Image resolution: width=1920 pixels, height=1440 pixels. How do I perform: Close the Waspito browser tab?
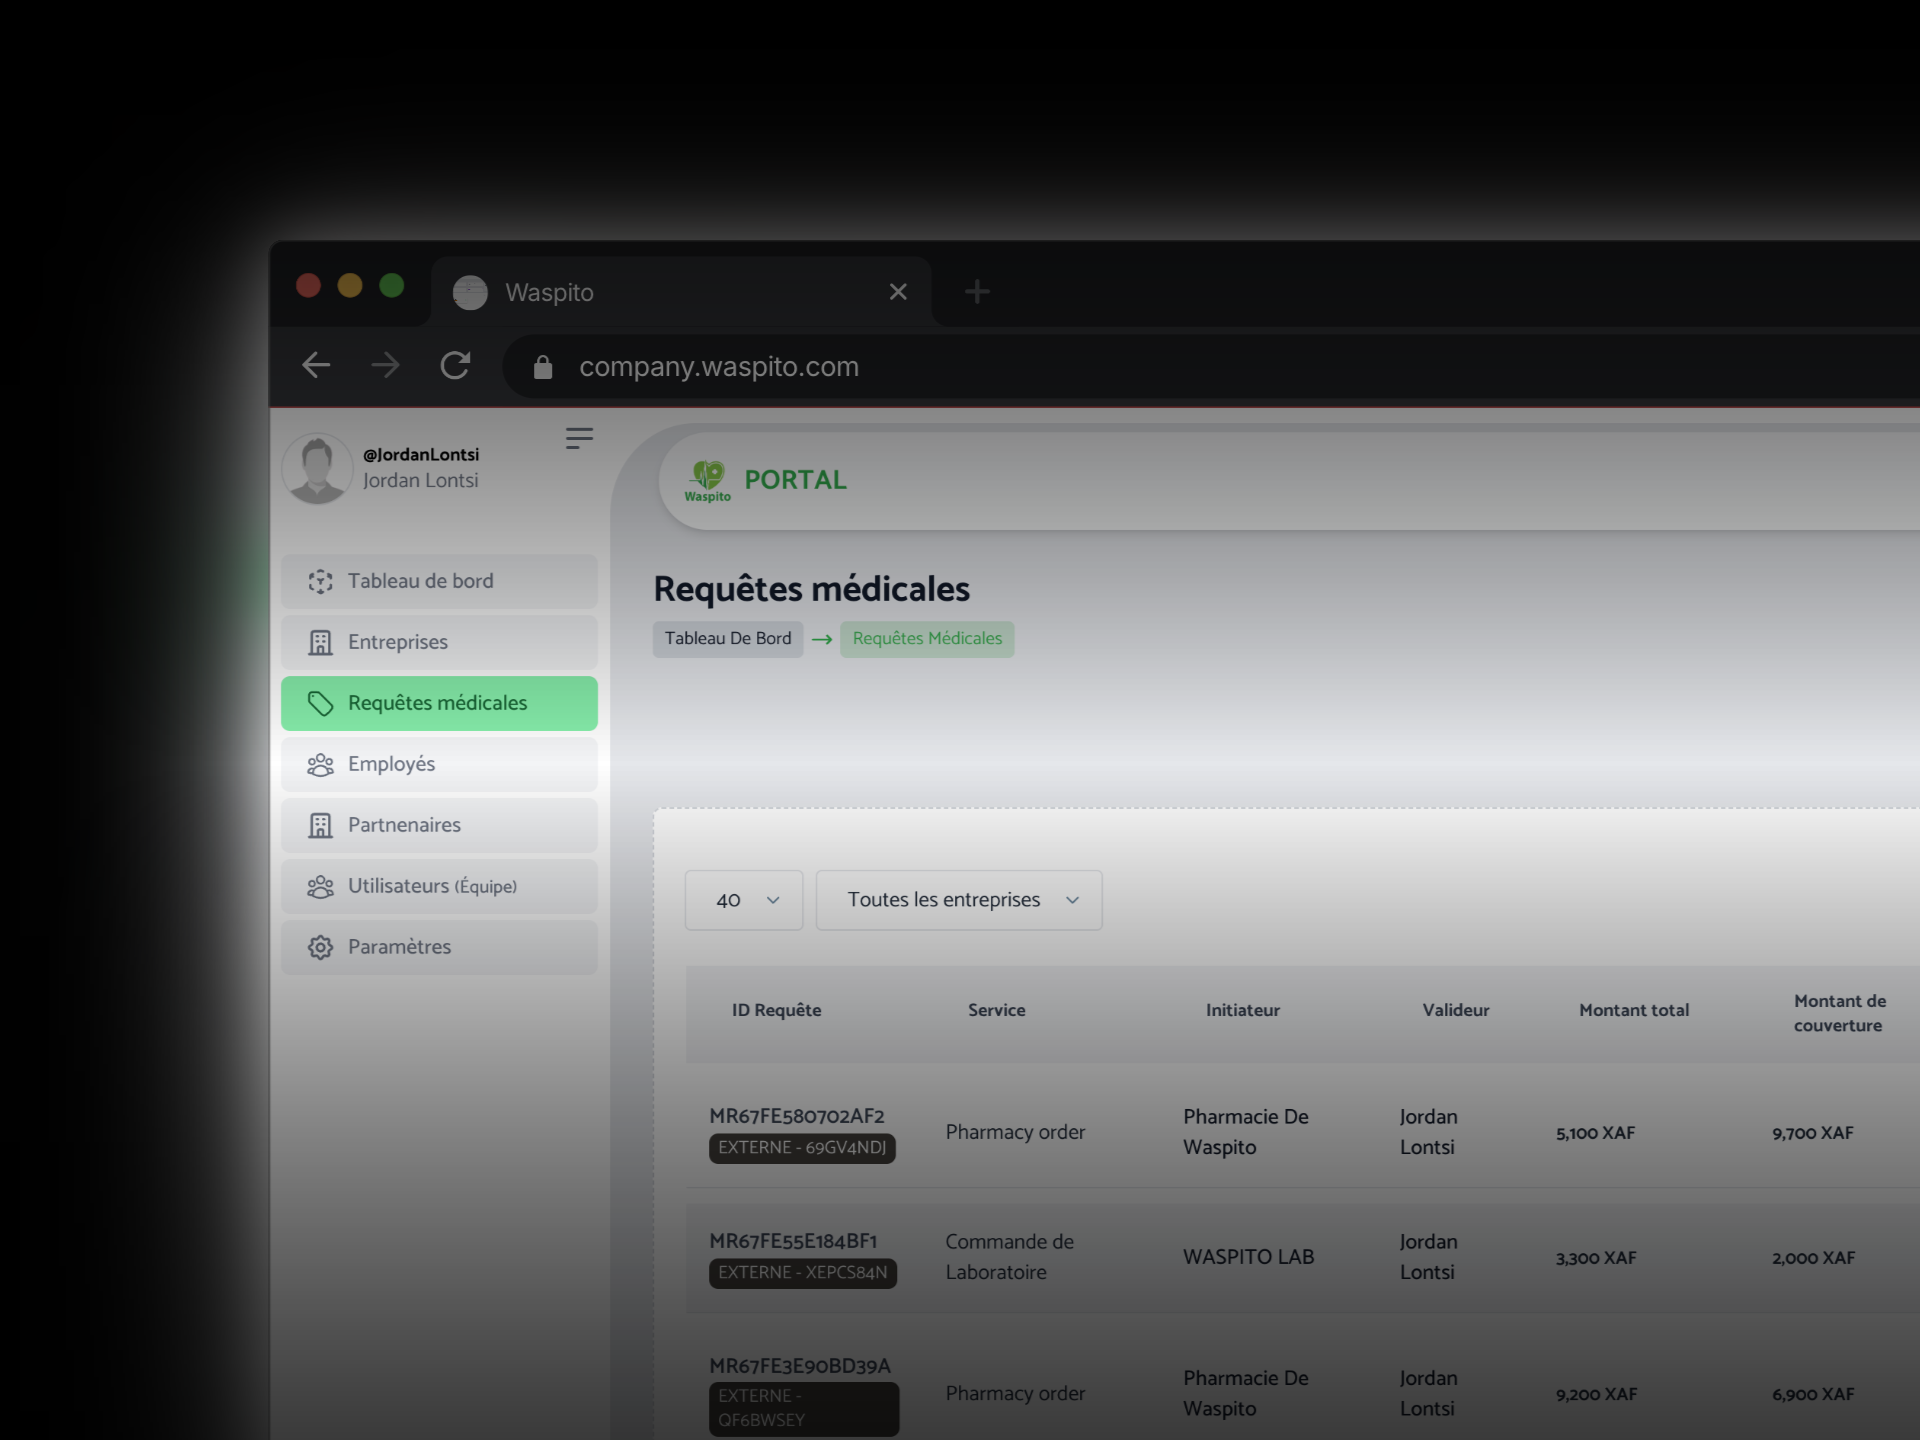(898, 292)
